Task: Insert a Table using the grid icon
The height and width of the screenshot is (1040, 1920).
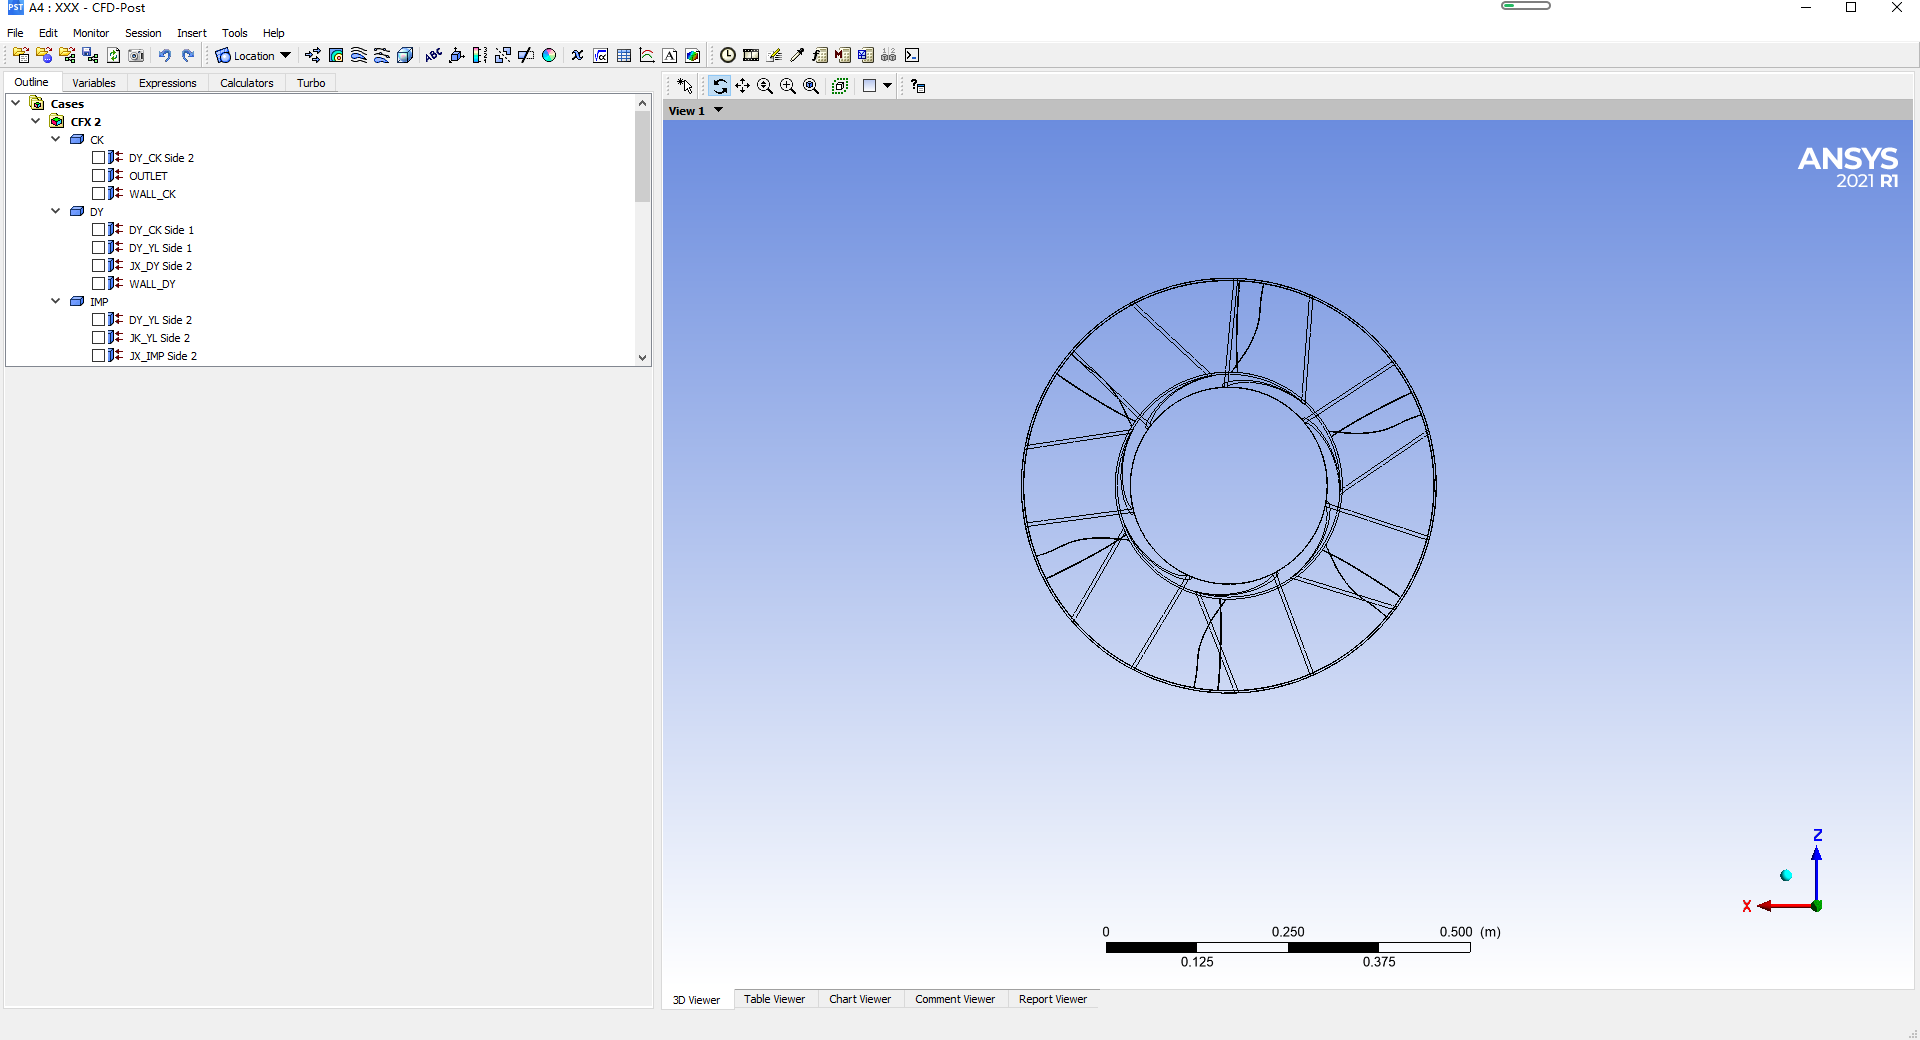Action: [624, 56]
